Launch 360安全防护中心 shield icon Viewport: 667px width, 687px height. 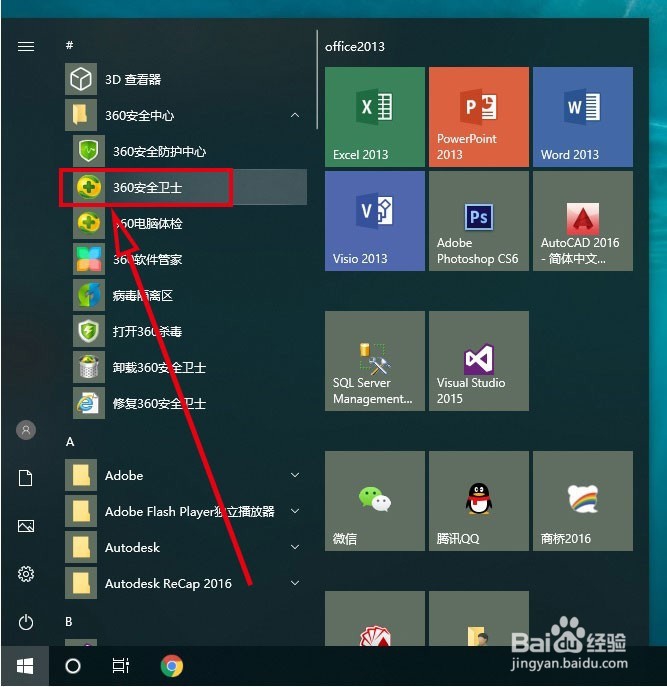[x=89, y=151]
